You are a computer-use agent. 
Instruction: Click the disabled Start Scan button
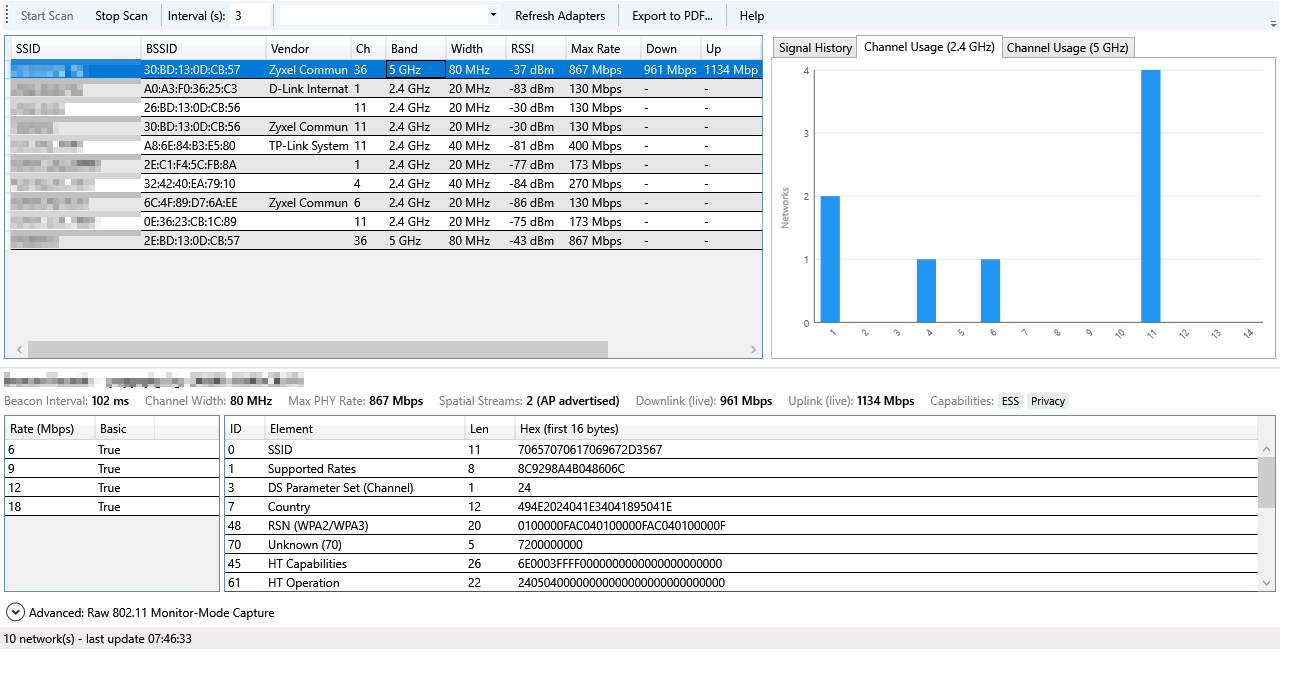coord(47,15)
